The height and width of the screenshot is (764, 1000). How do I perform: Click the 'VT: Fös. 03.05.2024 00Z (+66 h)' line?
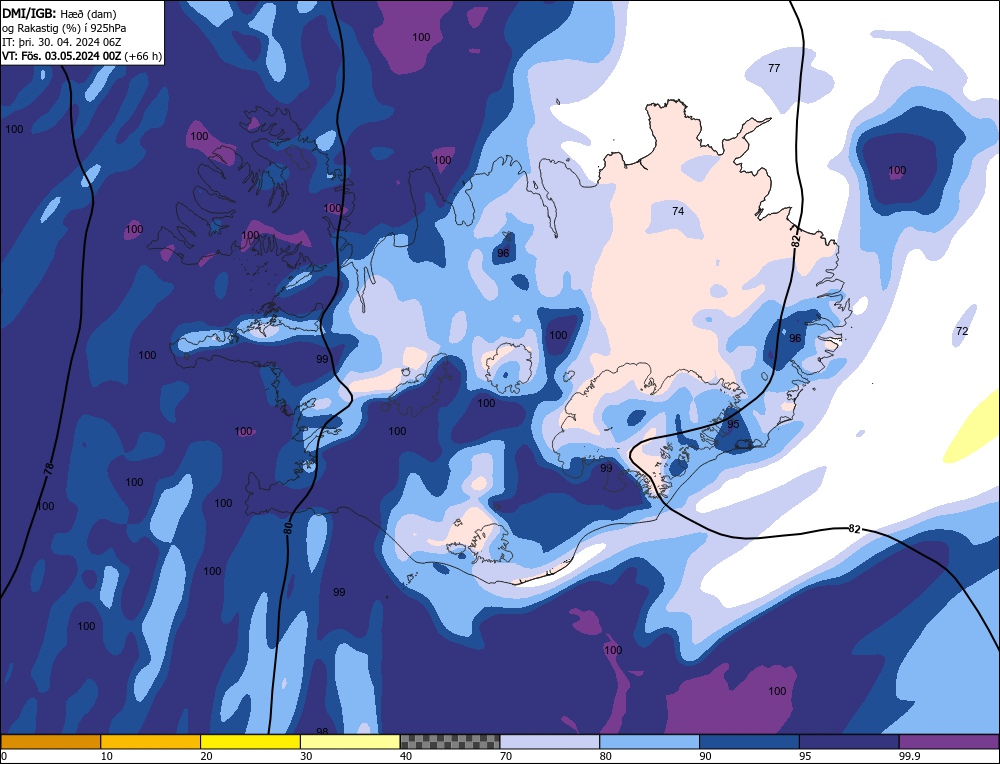point(82,56)
